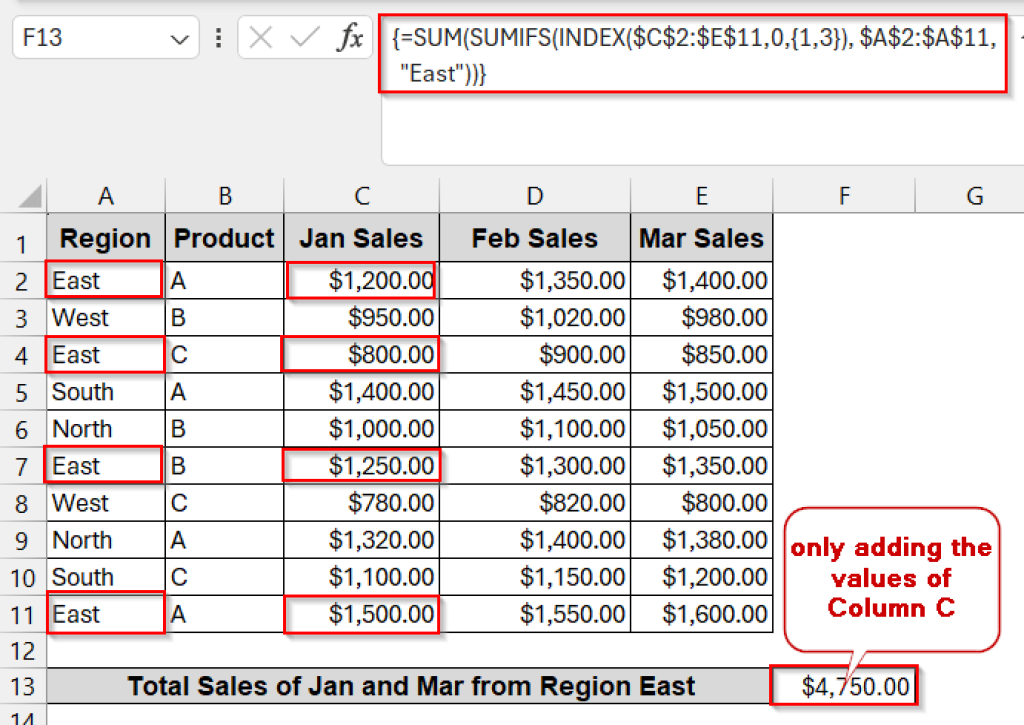
Task: Select the Feb Sales header cell
Action: (534, 237)
